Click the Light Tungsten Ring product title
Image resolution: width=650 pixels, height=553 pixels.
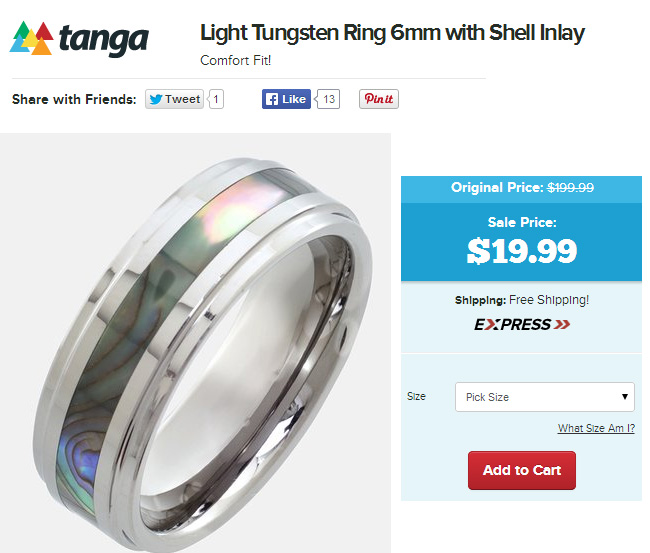point(392,33)
